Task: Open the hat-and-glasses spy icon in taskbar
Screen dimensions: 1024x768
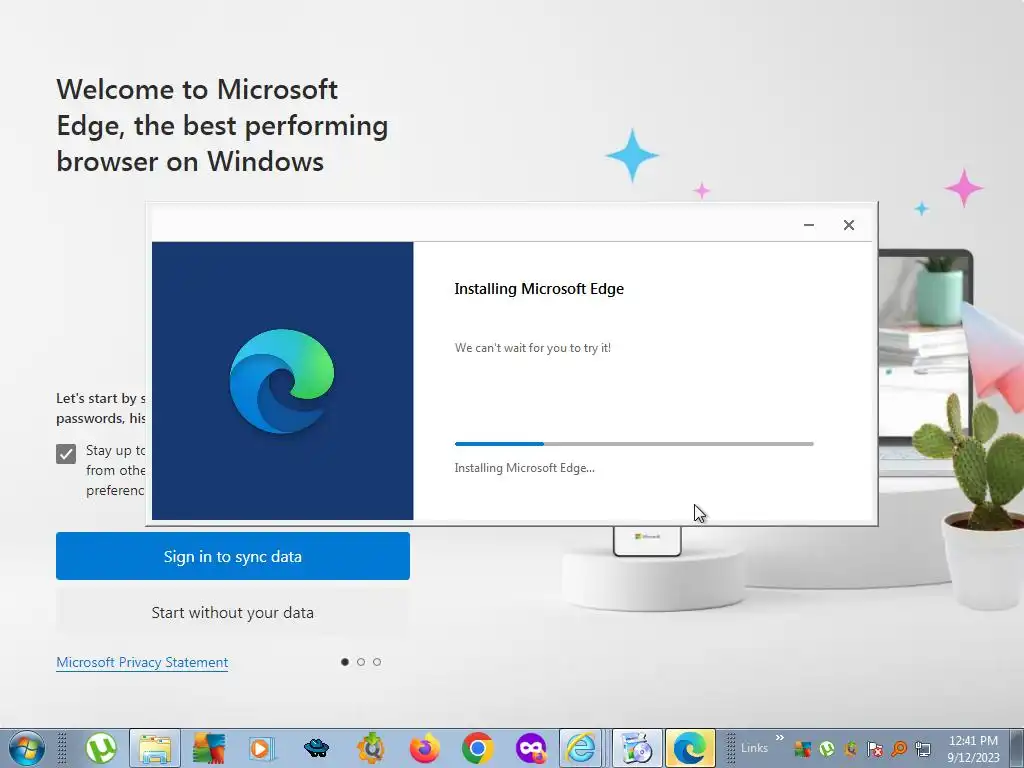Action: pyautogui.click(x=317, y=748)
